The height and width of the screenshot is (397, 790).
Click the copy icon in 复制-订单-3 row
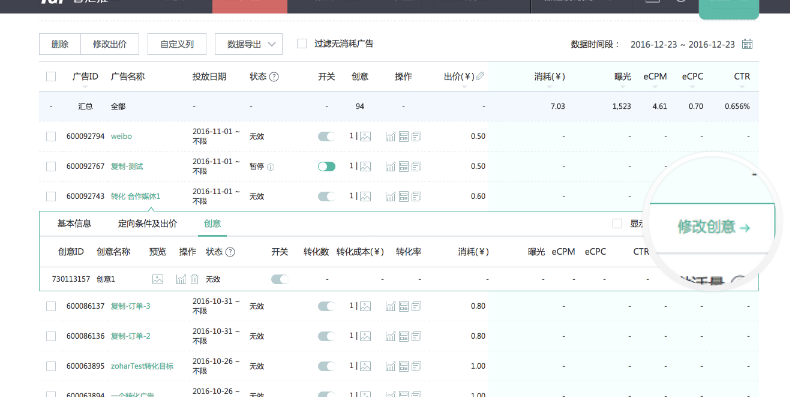coord(416,306)
